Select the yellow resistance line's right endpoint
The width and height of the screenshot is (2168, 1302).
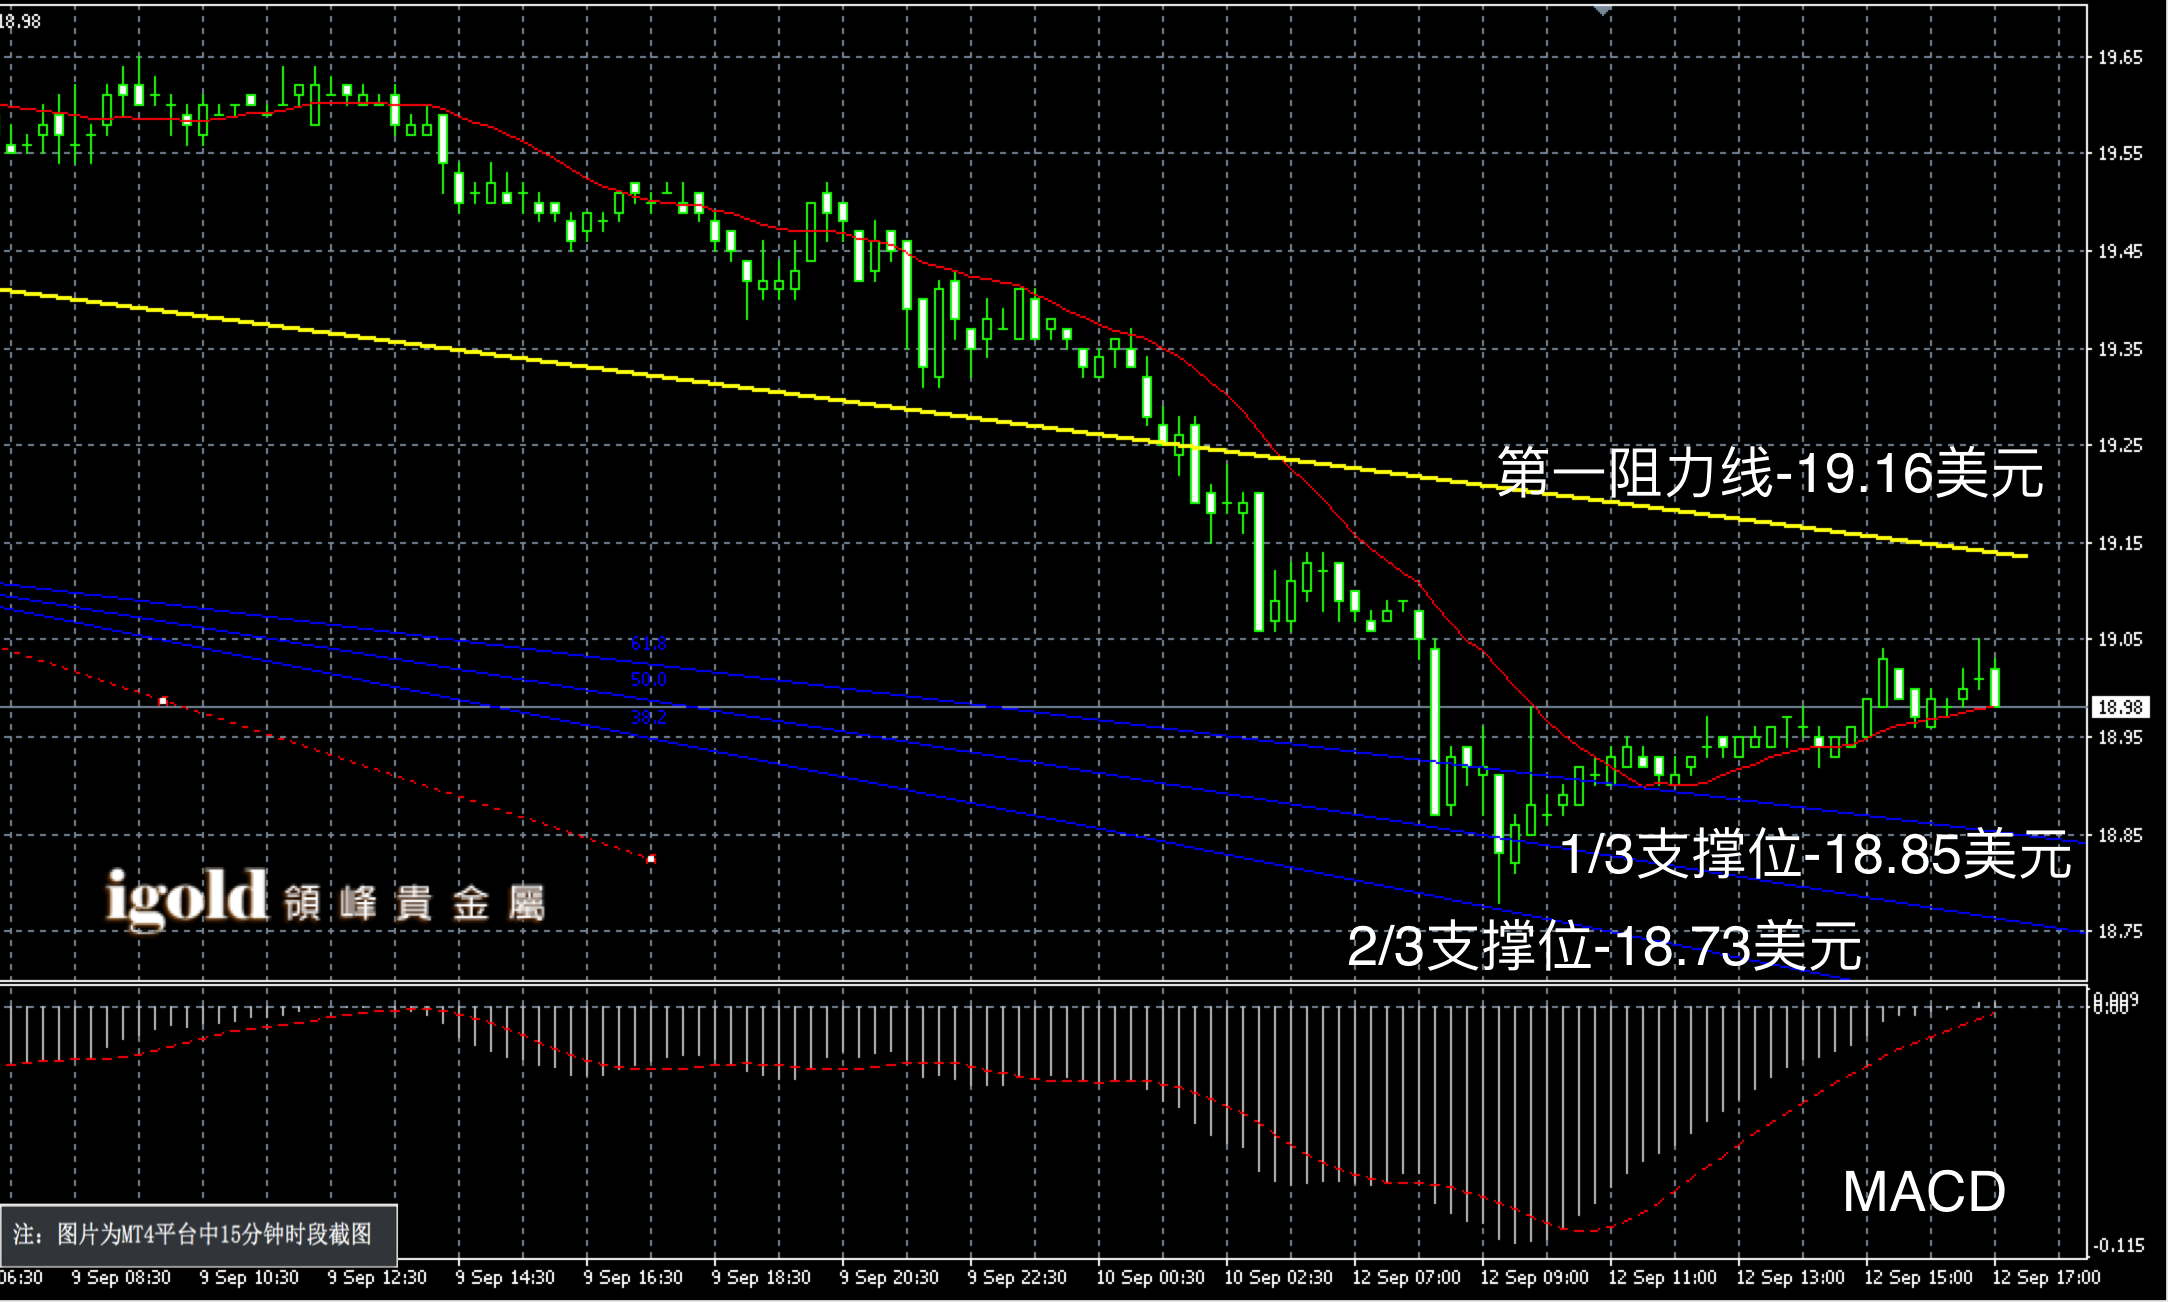click(2026, 556)
